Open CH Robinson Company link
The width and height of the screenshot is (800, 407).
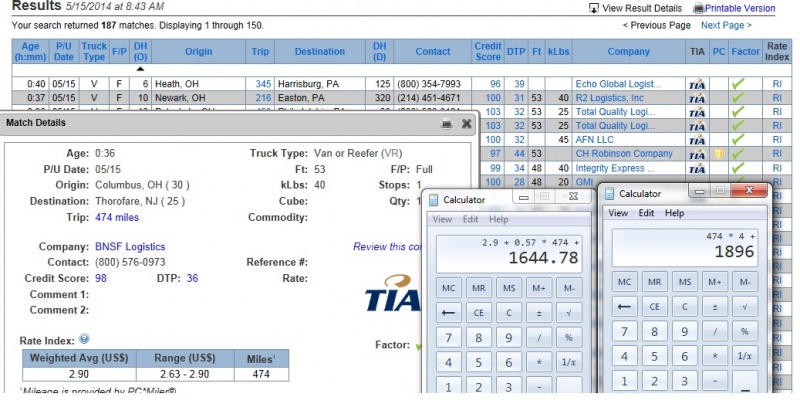tap(624, 154)
